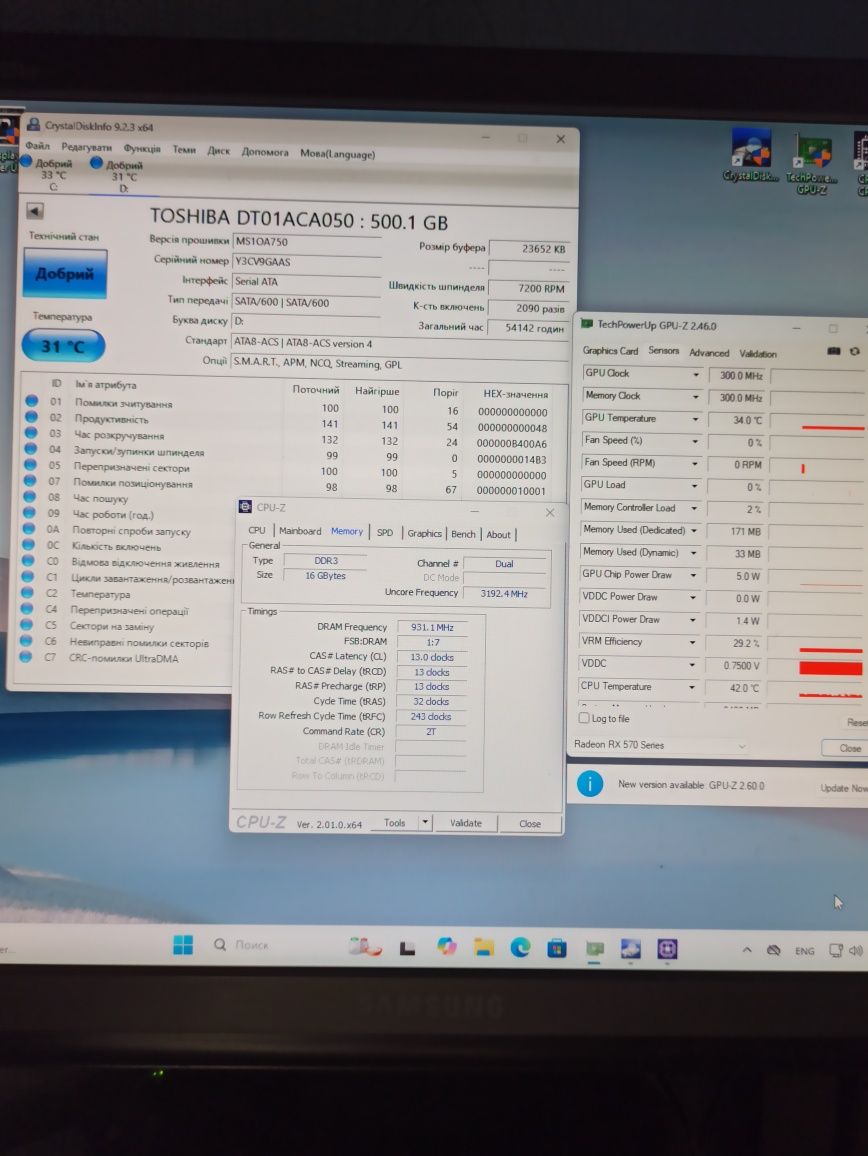Switch to the CrystalDiskInfo taskbar icon
The width and height of the screenshot is (868, 1156).
[631, 949]
